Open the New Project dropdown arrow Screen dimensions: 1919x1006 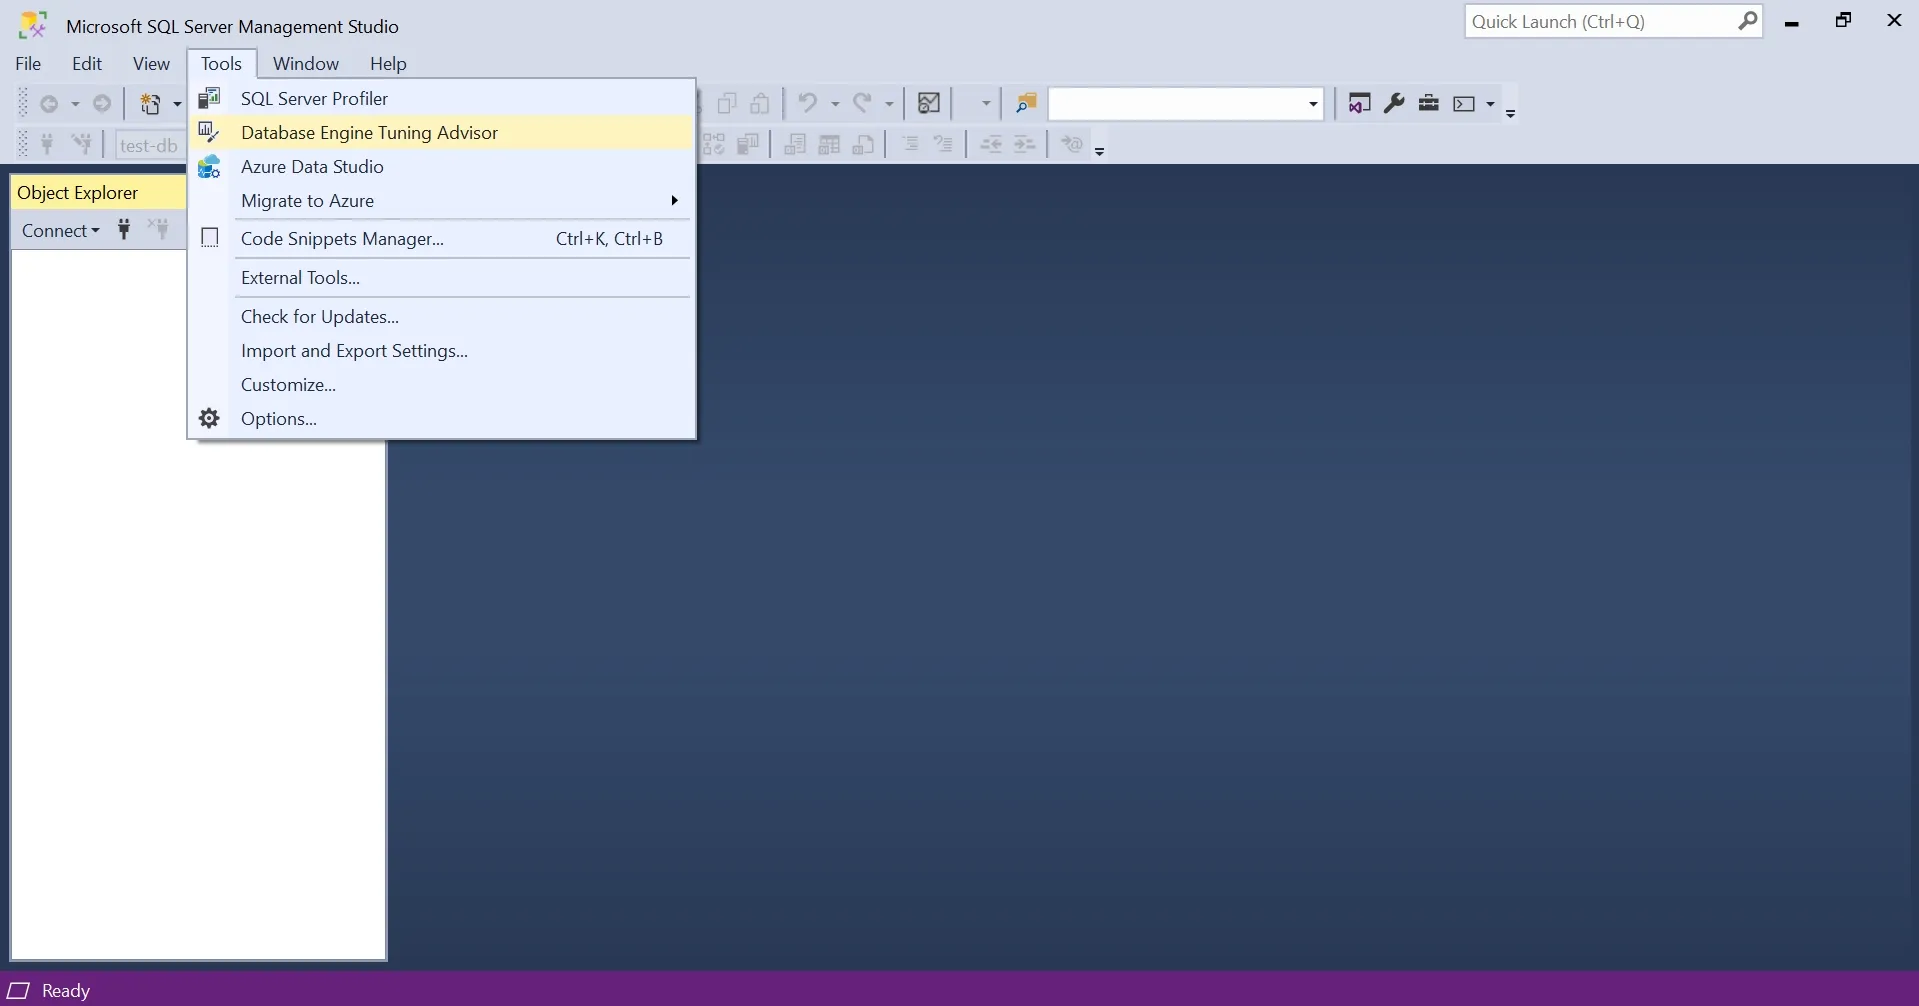tap(177, 103)
